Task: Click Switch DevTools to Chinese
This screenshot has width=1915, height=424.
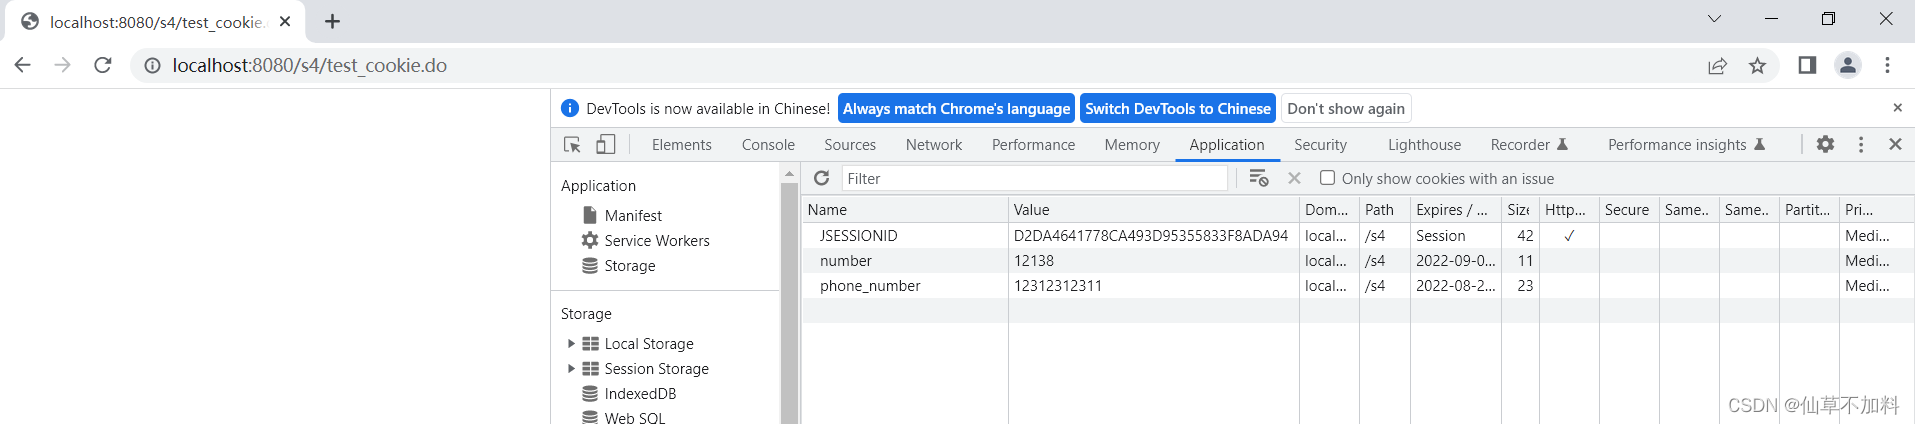Action: (x=1178, y=108)
